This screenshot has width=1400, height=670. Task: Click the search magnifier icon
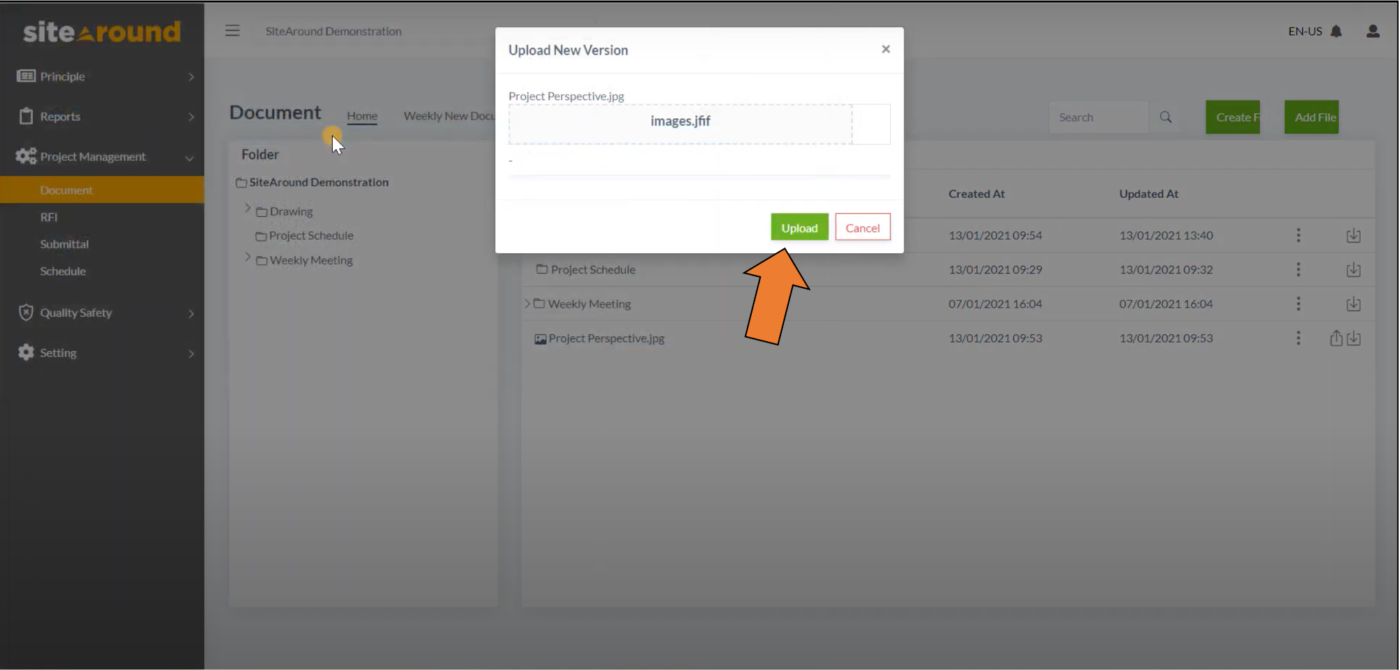[1165, 117]
